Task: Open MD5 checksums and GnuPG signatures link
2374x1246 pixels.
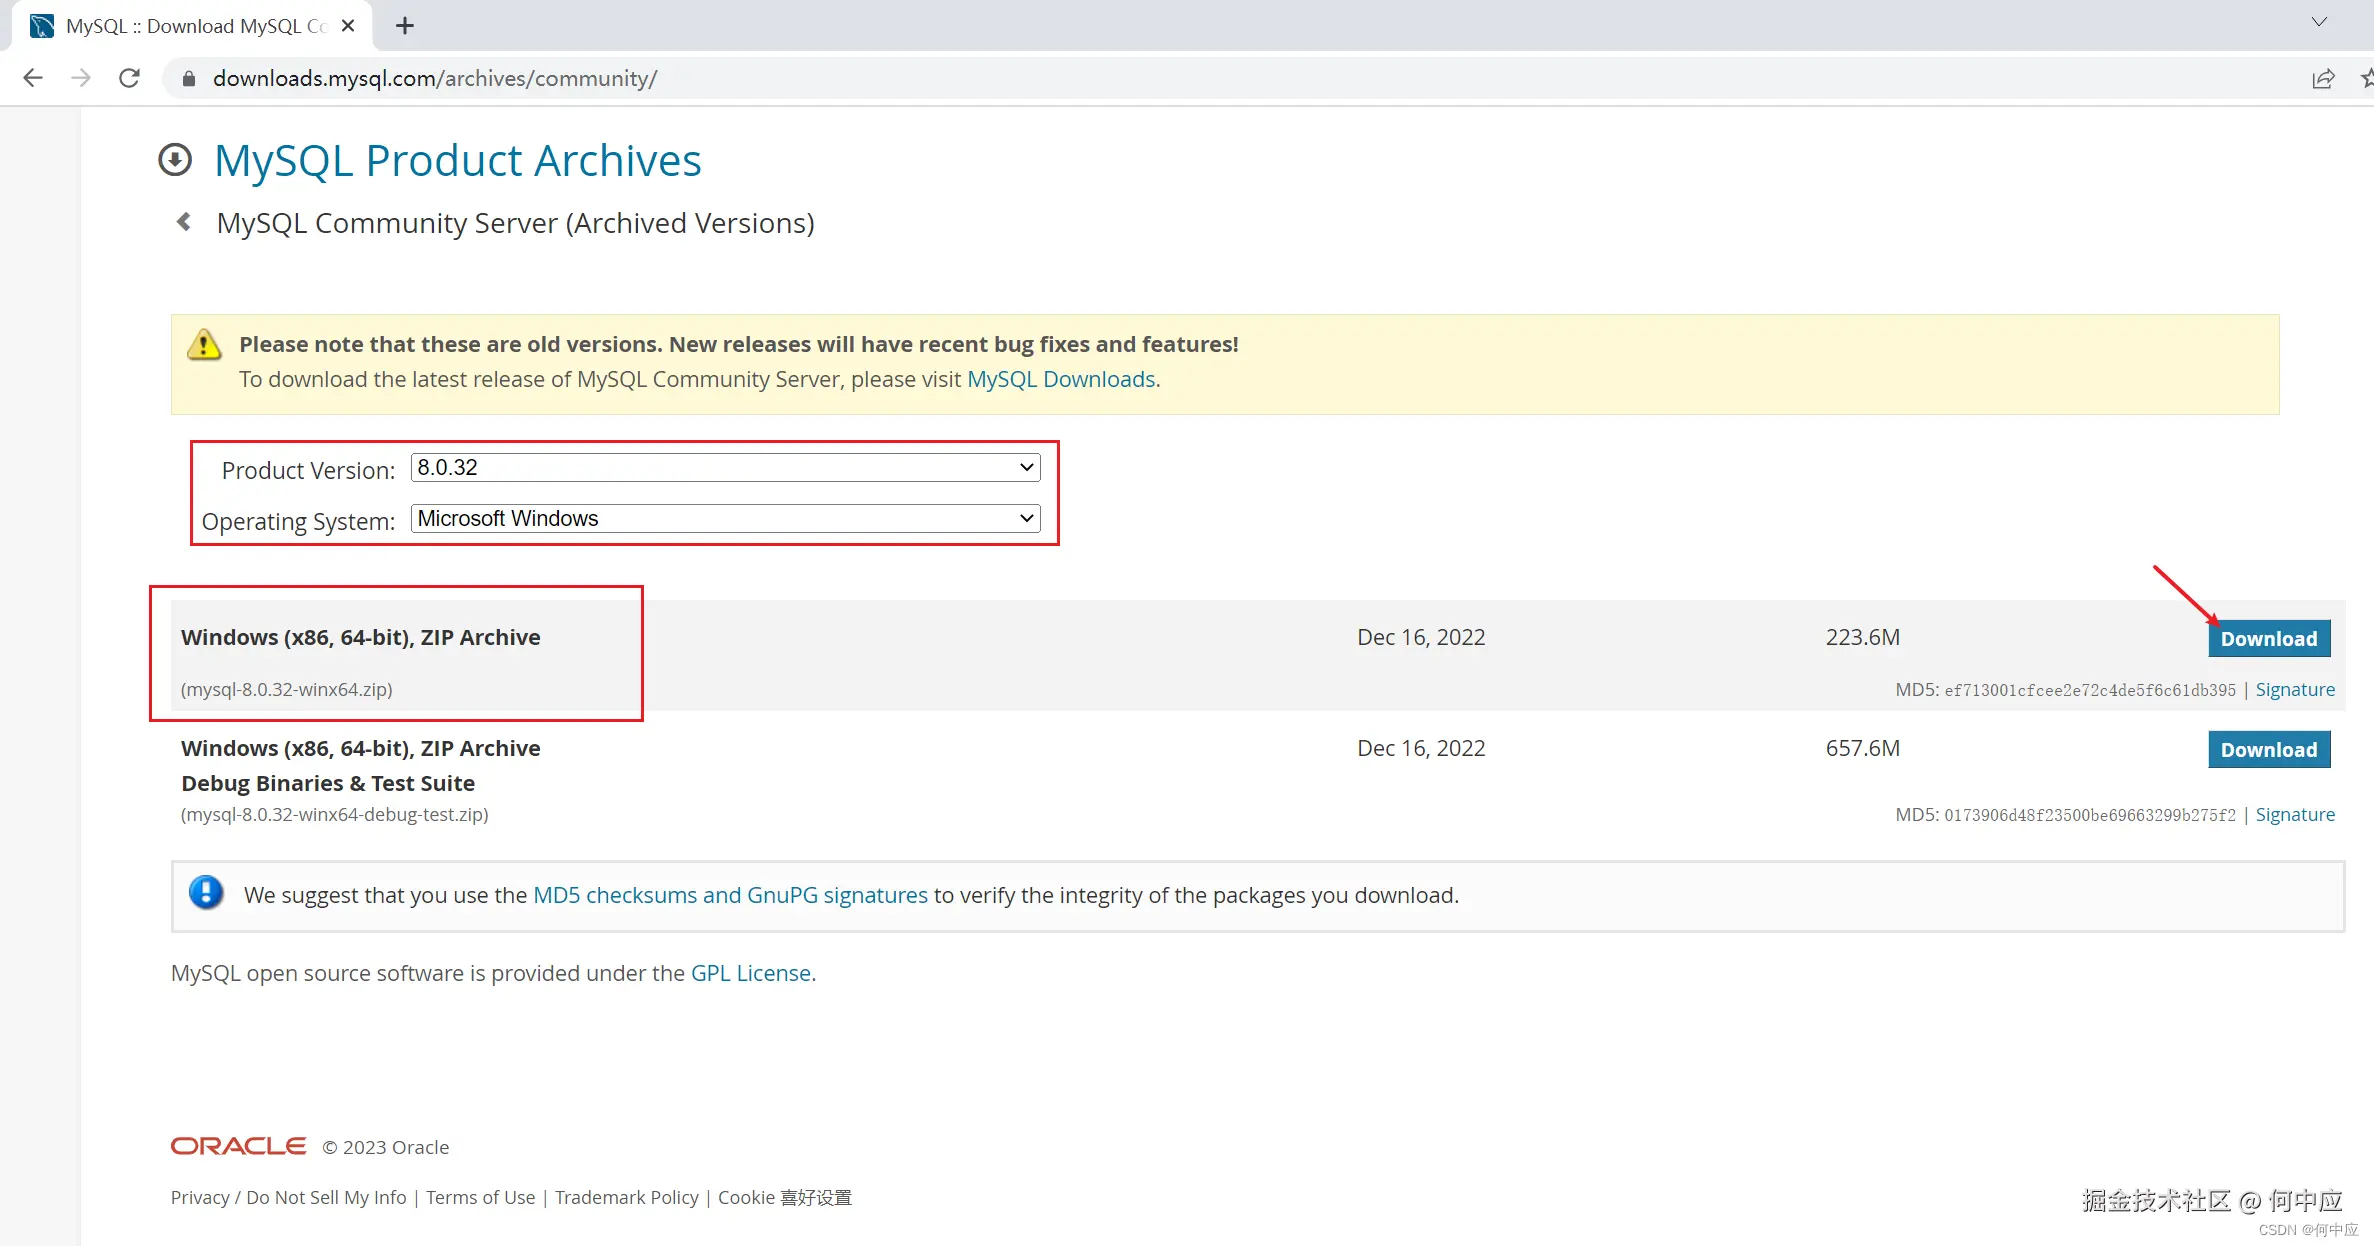Action: [730, 895]
